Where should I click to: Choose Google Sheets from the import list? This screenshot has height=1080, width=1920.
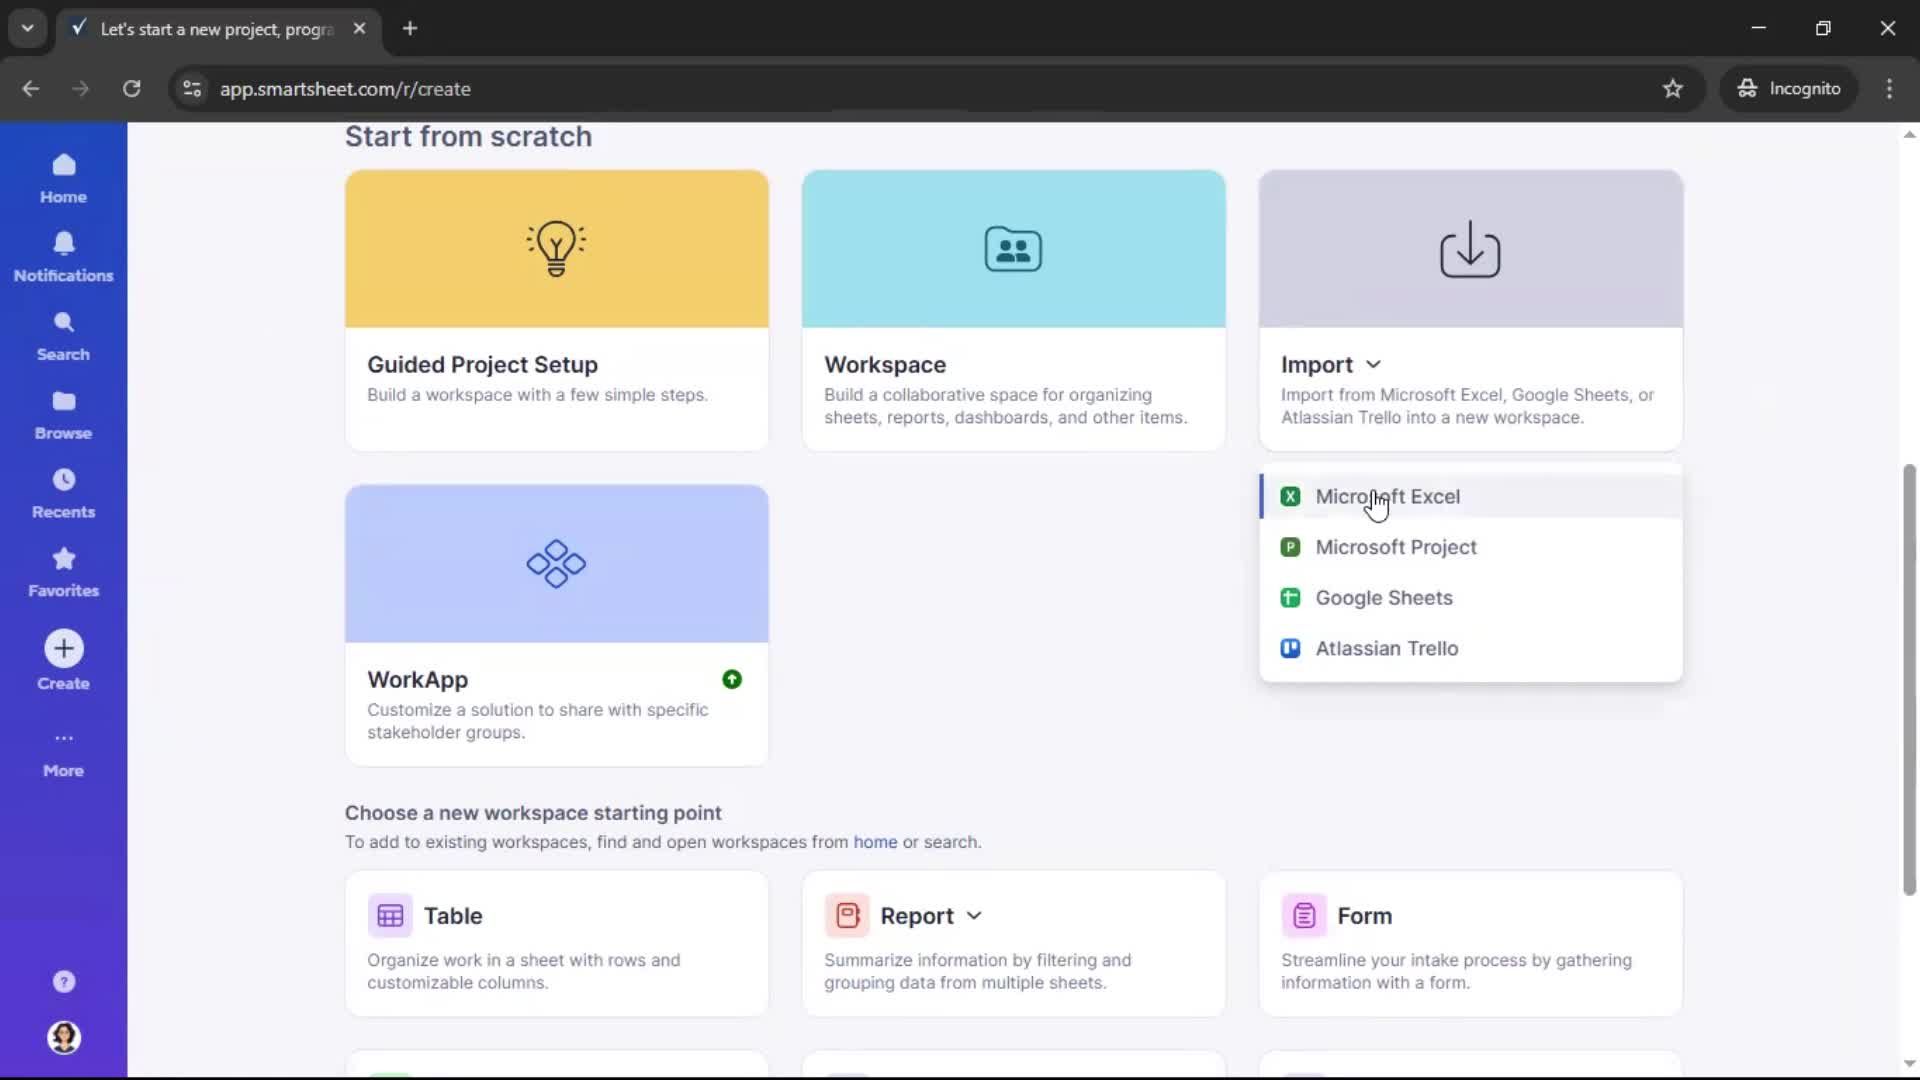point(1385,597)
